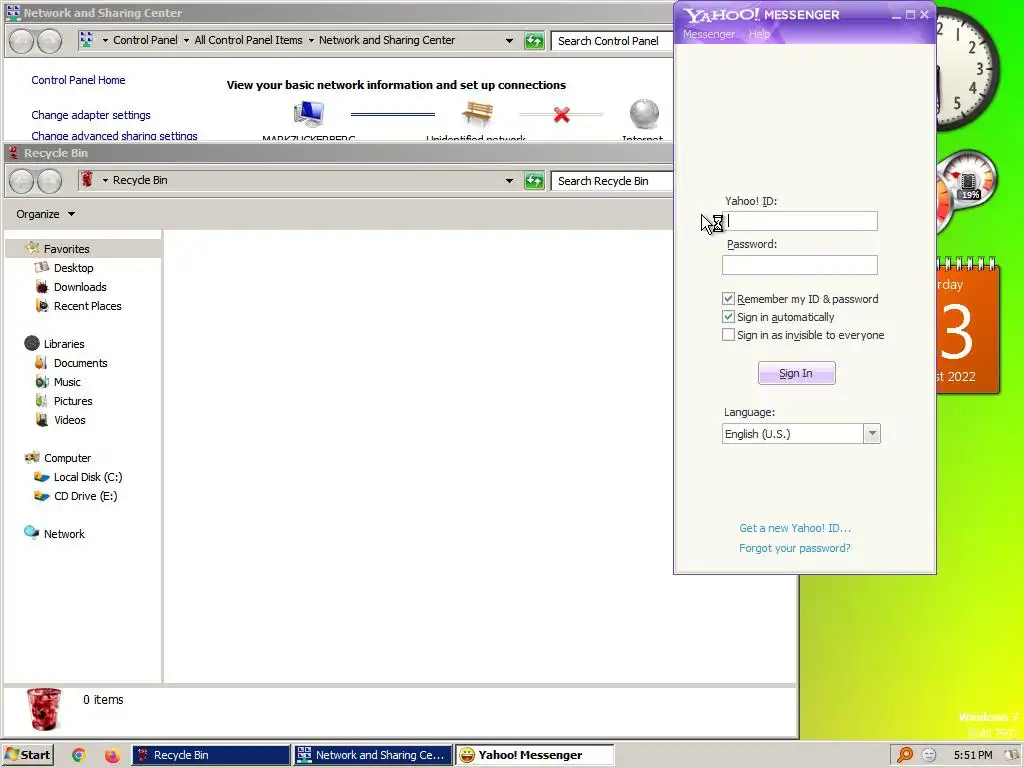Click the red X on the broken internet connection
The width and height of the screenshot is (1024, 768).
pyautogui.click(x=561, y=115)
